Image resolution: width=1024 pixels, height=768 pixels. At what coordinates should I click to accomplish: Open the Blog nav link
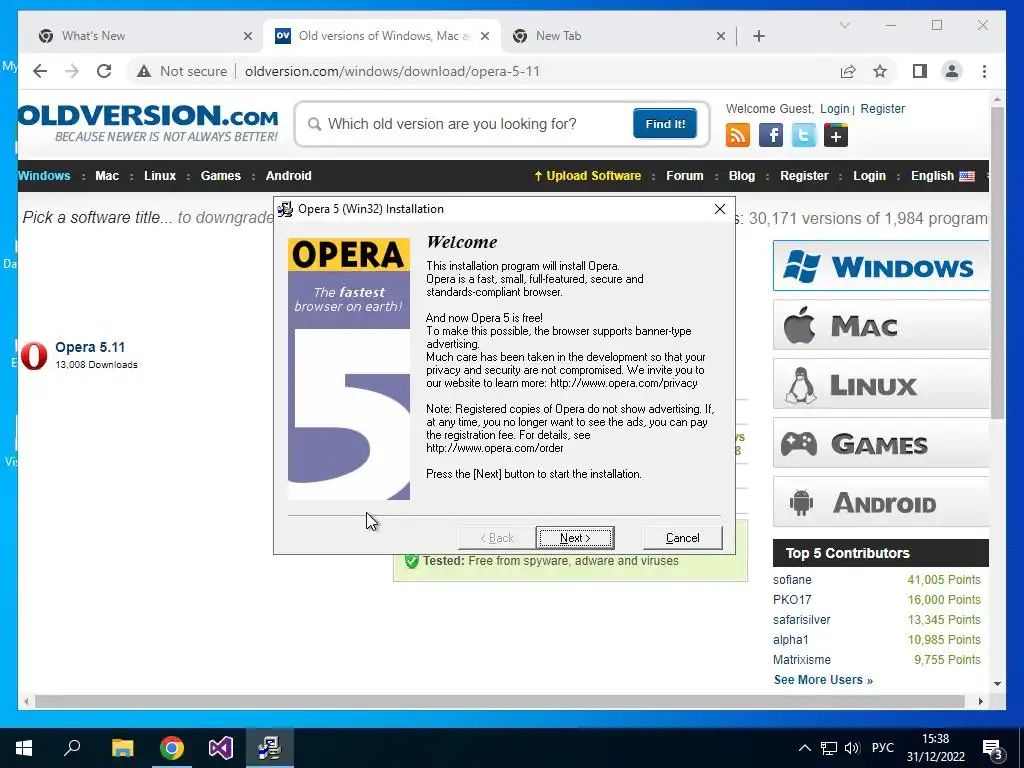click(x=741, y=176)
